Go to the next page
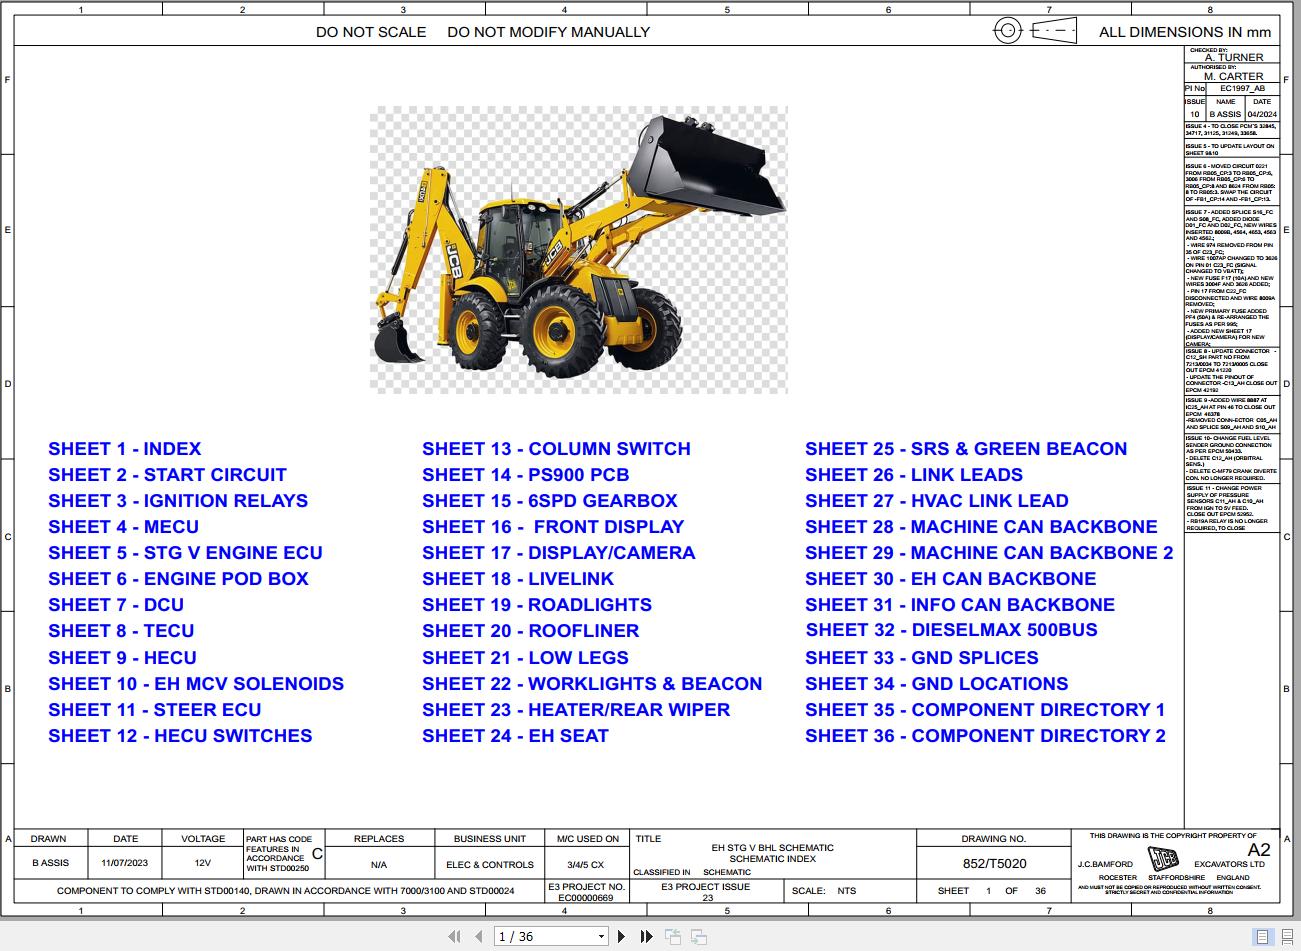 pos(622,936)
